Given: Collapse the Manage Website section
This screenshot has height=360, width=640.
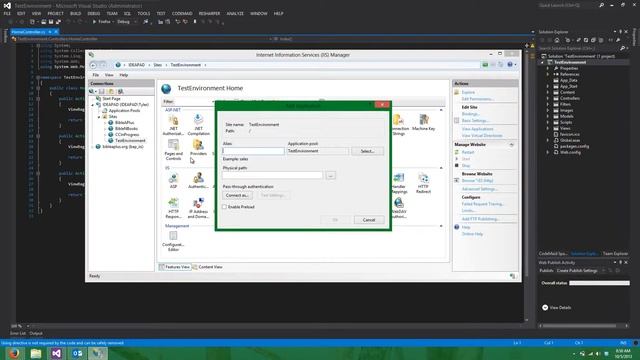Looking at the screenshot, I should point(511,144).
